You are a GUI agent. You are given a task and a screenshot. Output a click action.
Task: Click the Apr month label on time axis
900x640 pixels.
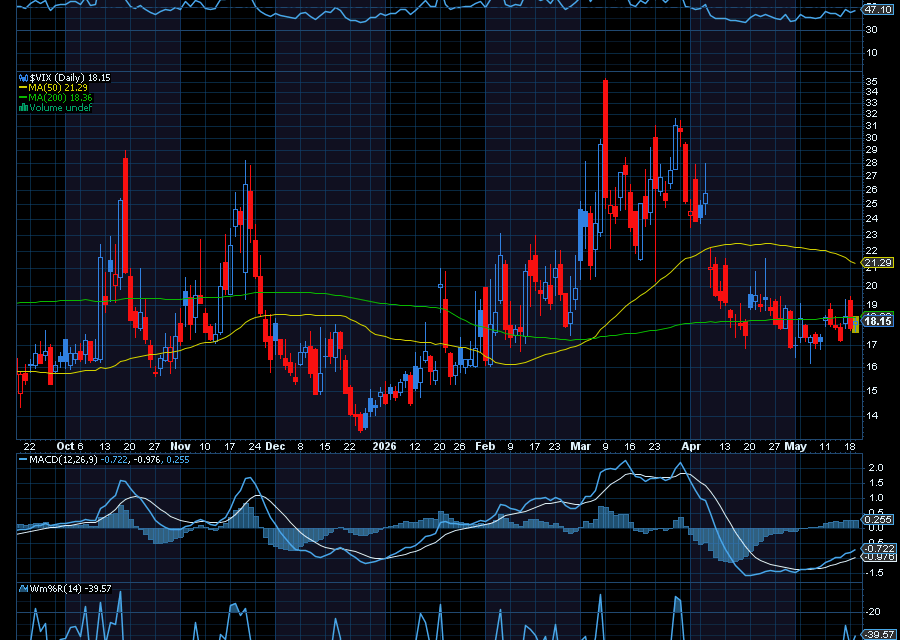[x=691, y=447]
